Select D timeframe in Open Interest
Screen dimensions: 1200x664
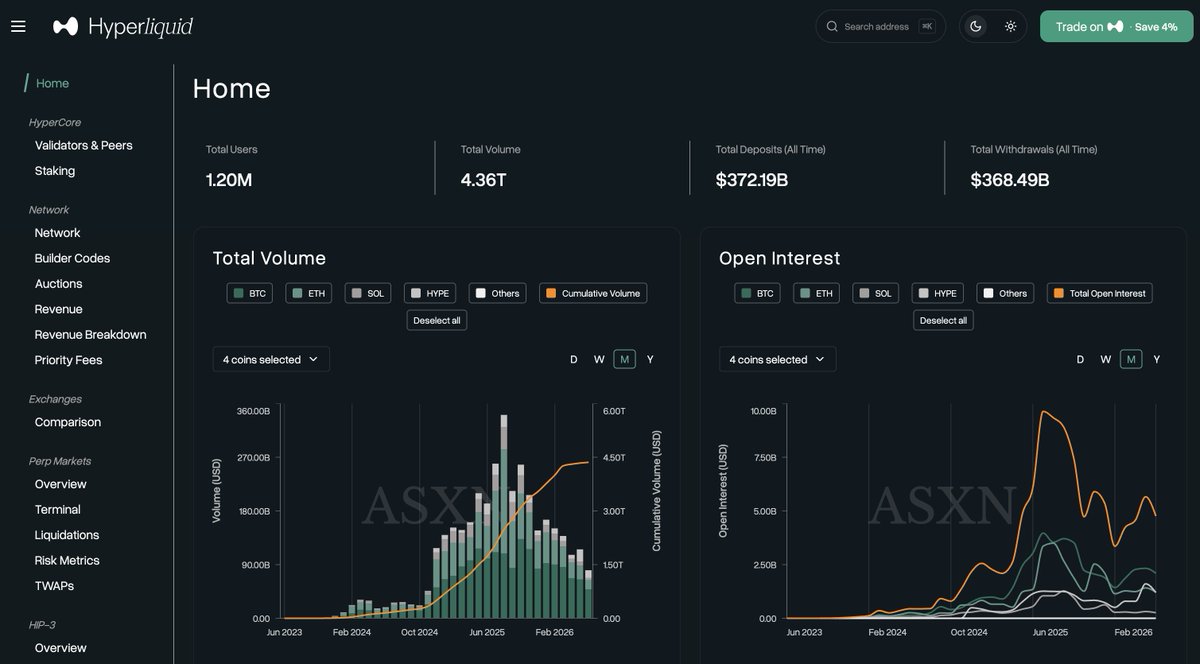click(1080, 359)
